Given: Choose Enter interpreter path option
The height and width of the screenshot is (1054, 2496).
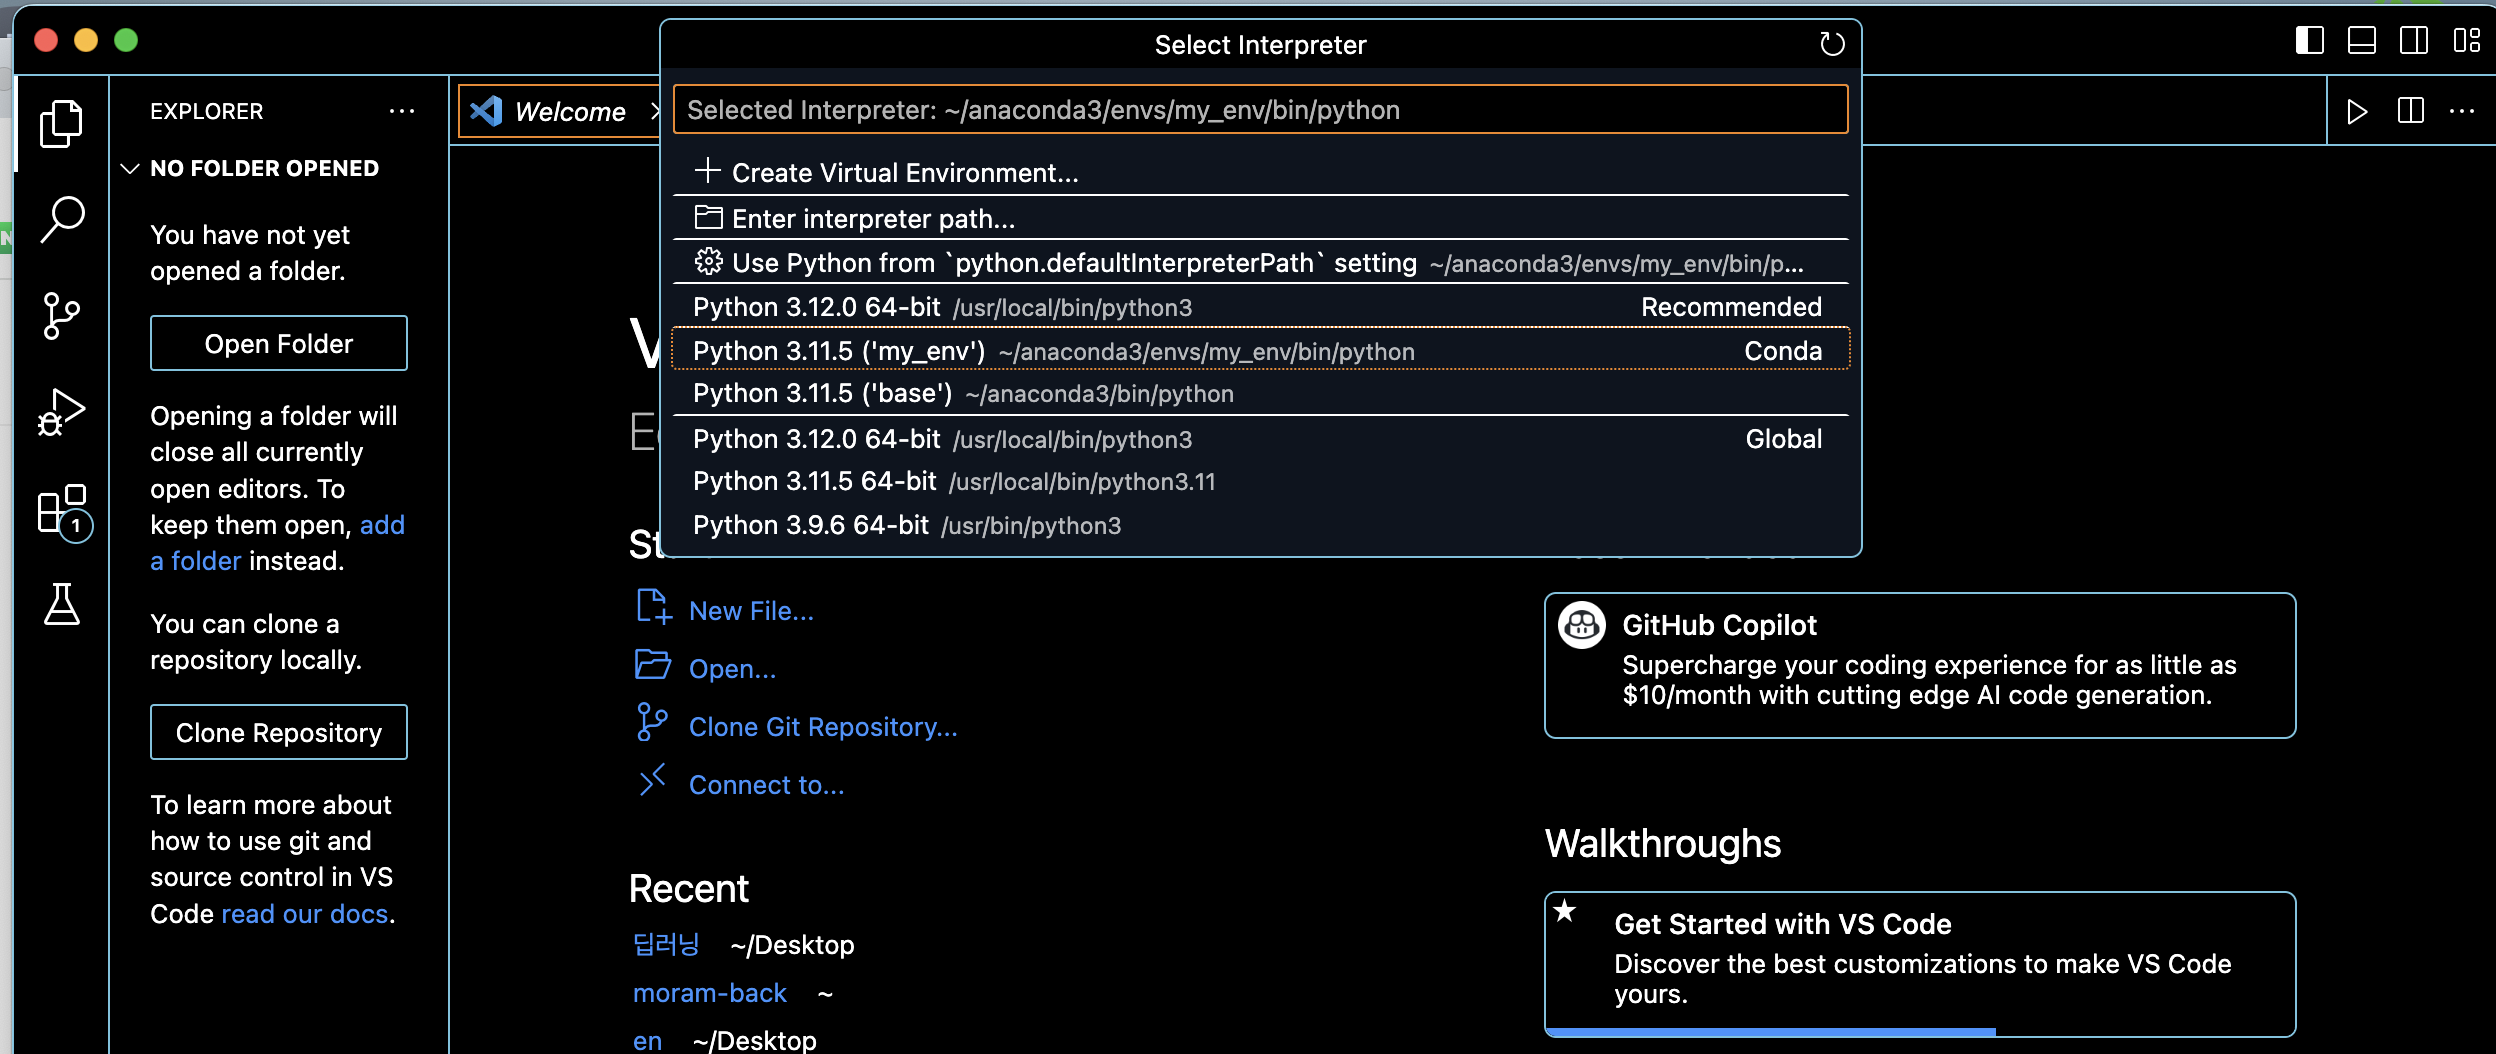Looking at the screenshot, I should pyautogui.click(x=1260, y=218).
